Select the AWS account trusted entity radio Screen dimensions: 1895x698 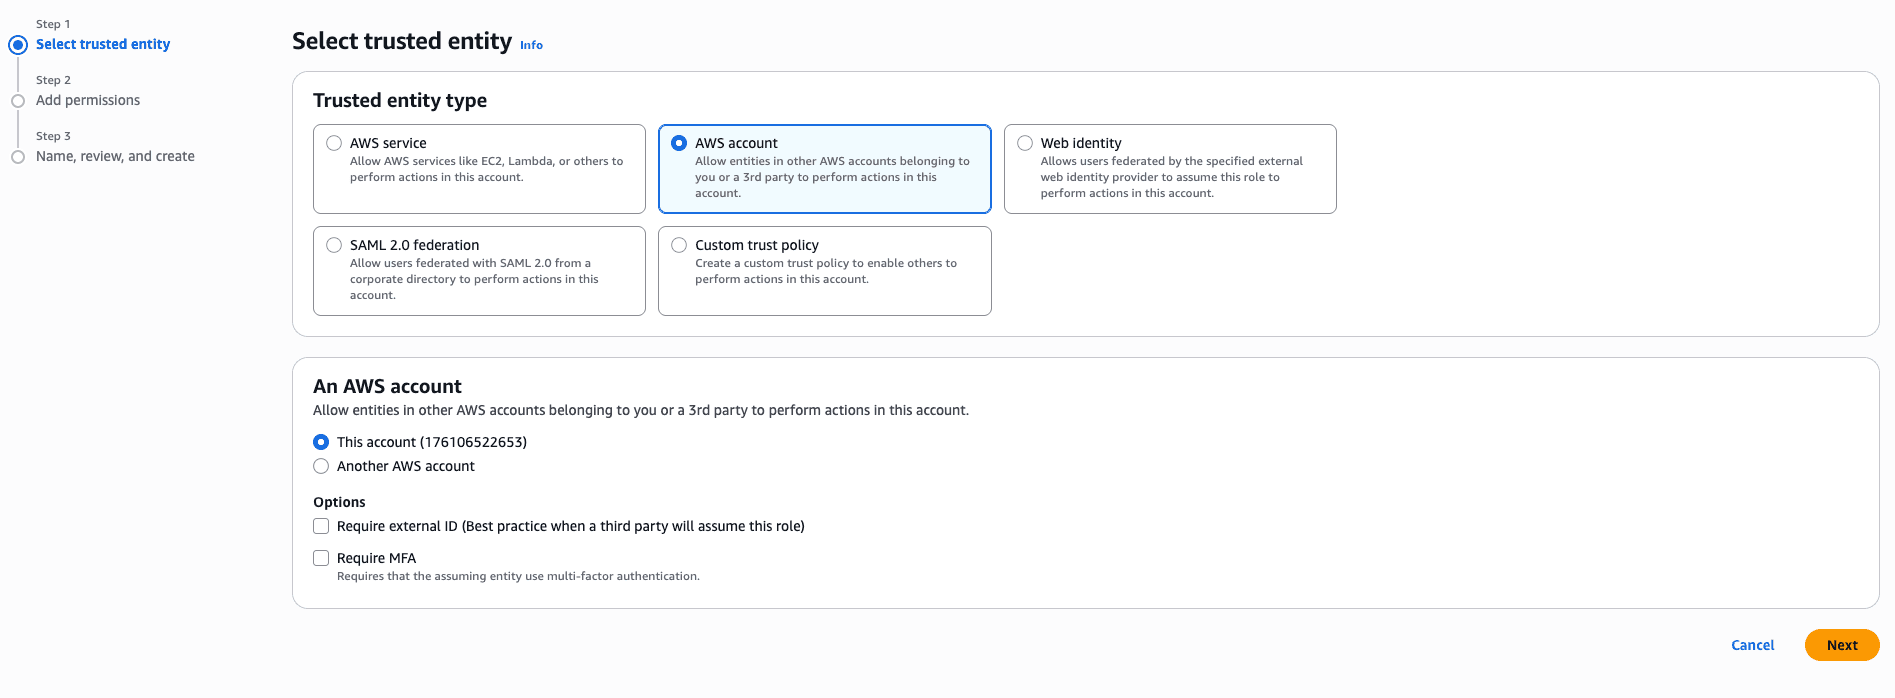click(x=679, y=143)
